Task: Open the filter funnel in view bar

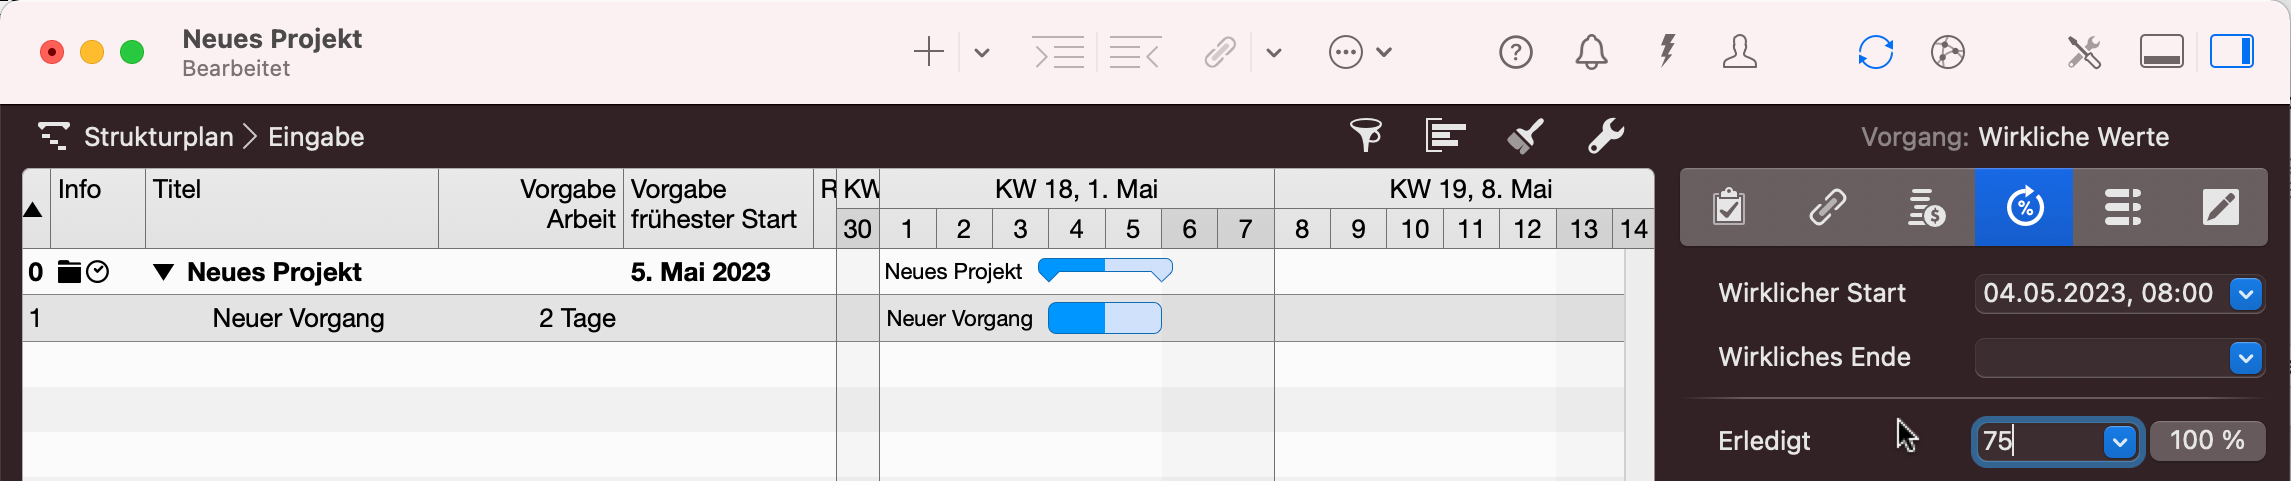Action: point(1365,135)
